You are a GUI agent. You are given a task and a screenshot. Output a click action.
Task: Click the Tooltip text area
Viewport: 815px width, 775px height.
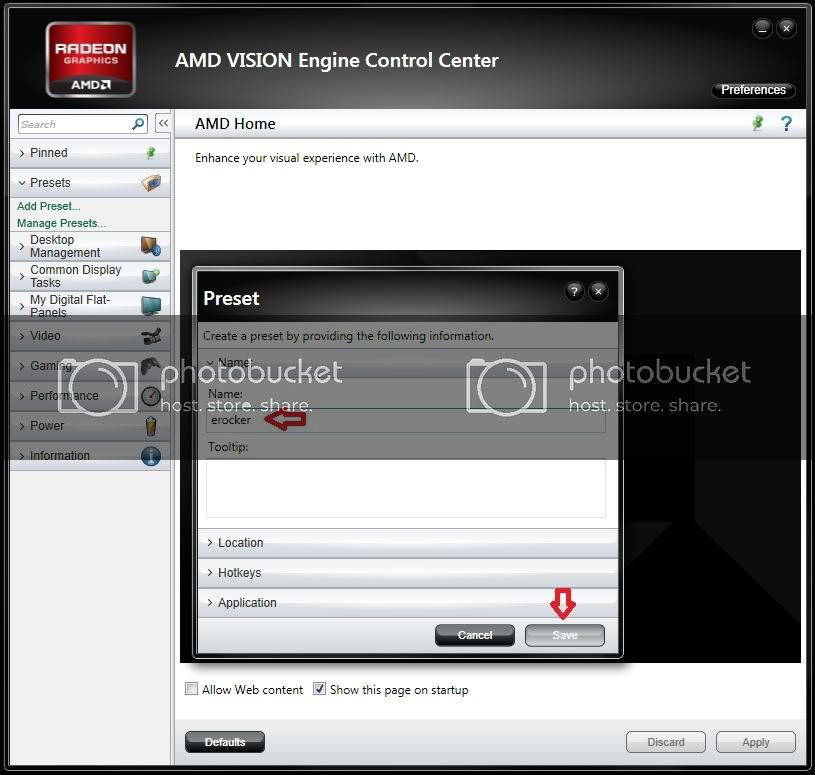pyautogui.click(x=406, y=488)
